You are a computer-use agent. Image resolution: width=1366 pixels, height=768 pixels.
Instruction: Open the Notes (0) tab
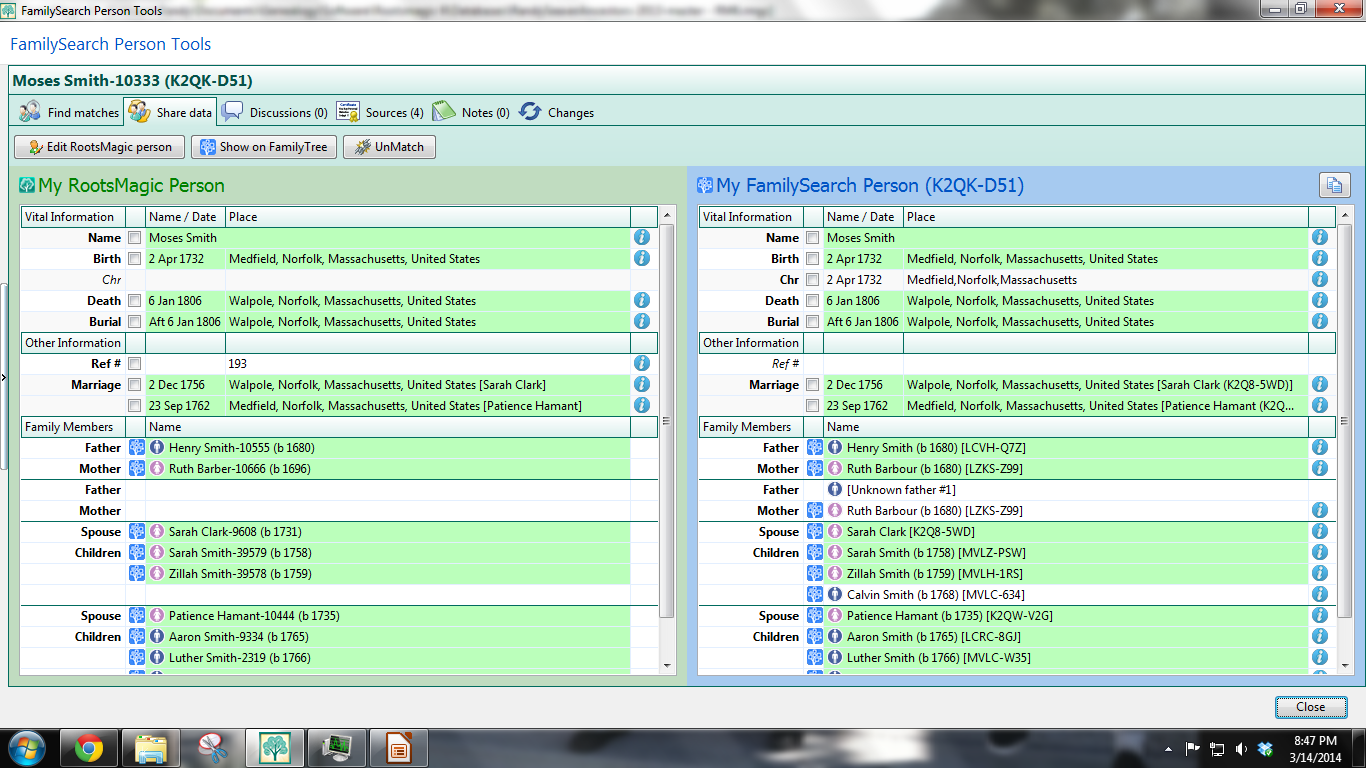[x=472, y=112]
